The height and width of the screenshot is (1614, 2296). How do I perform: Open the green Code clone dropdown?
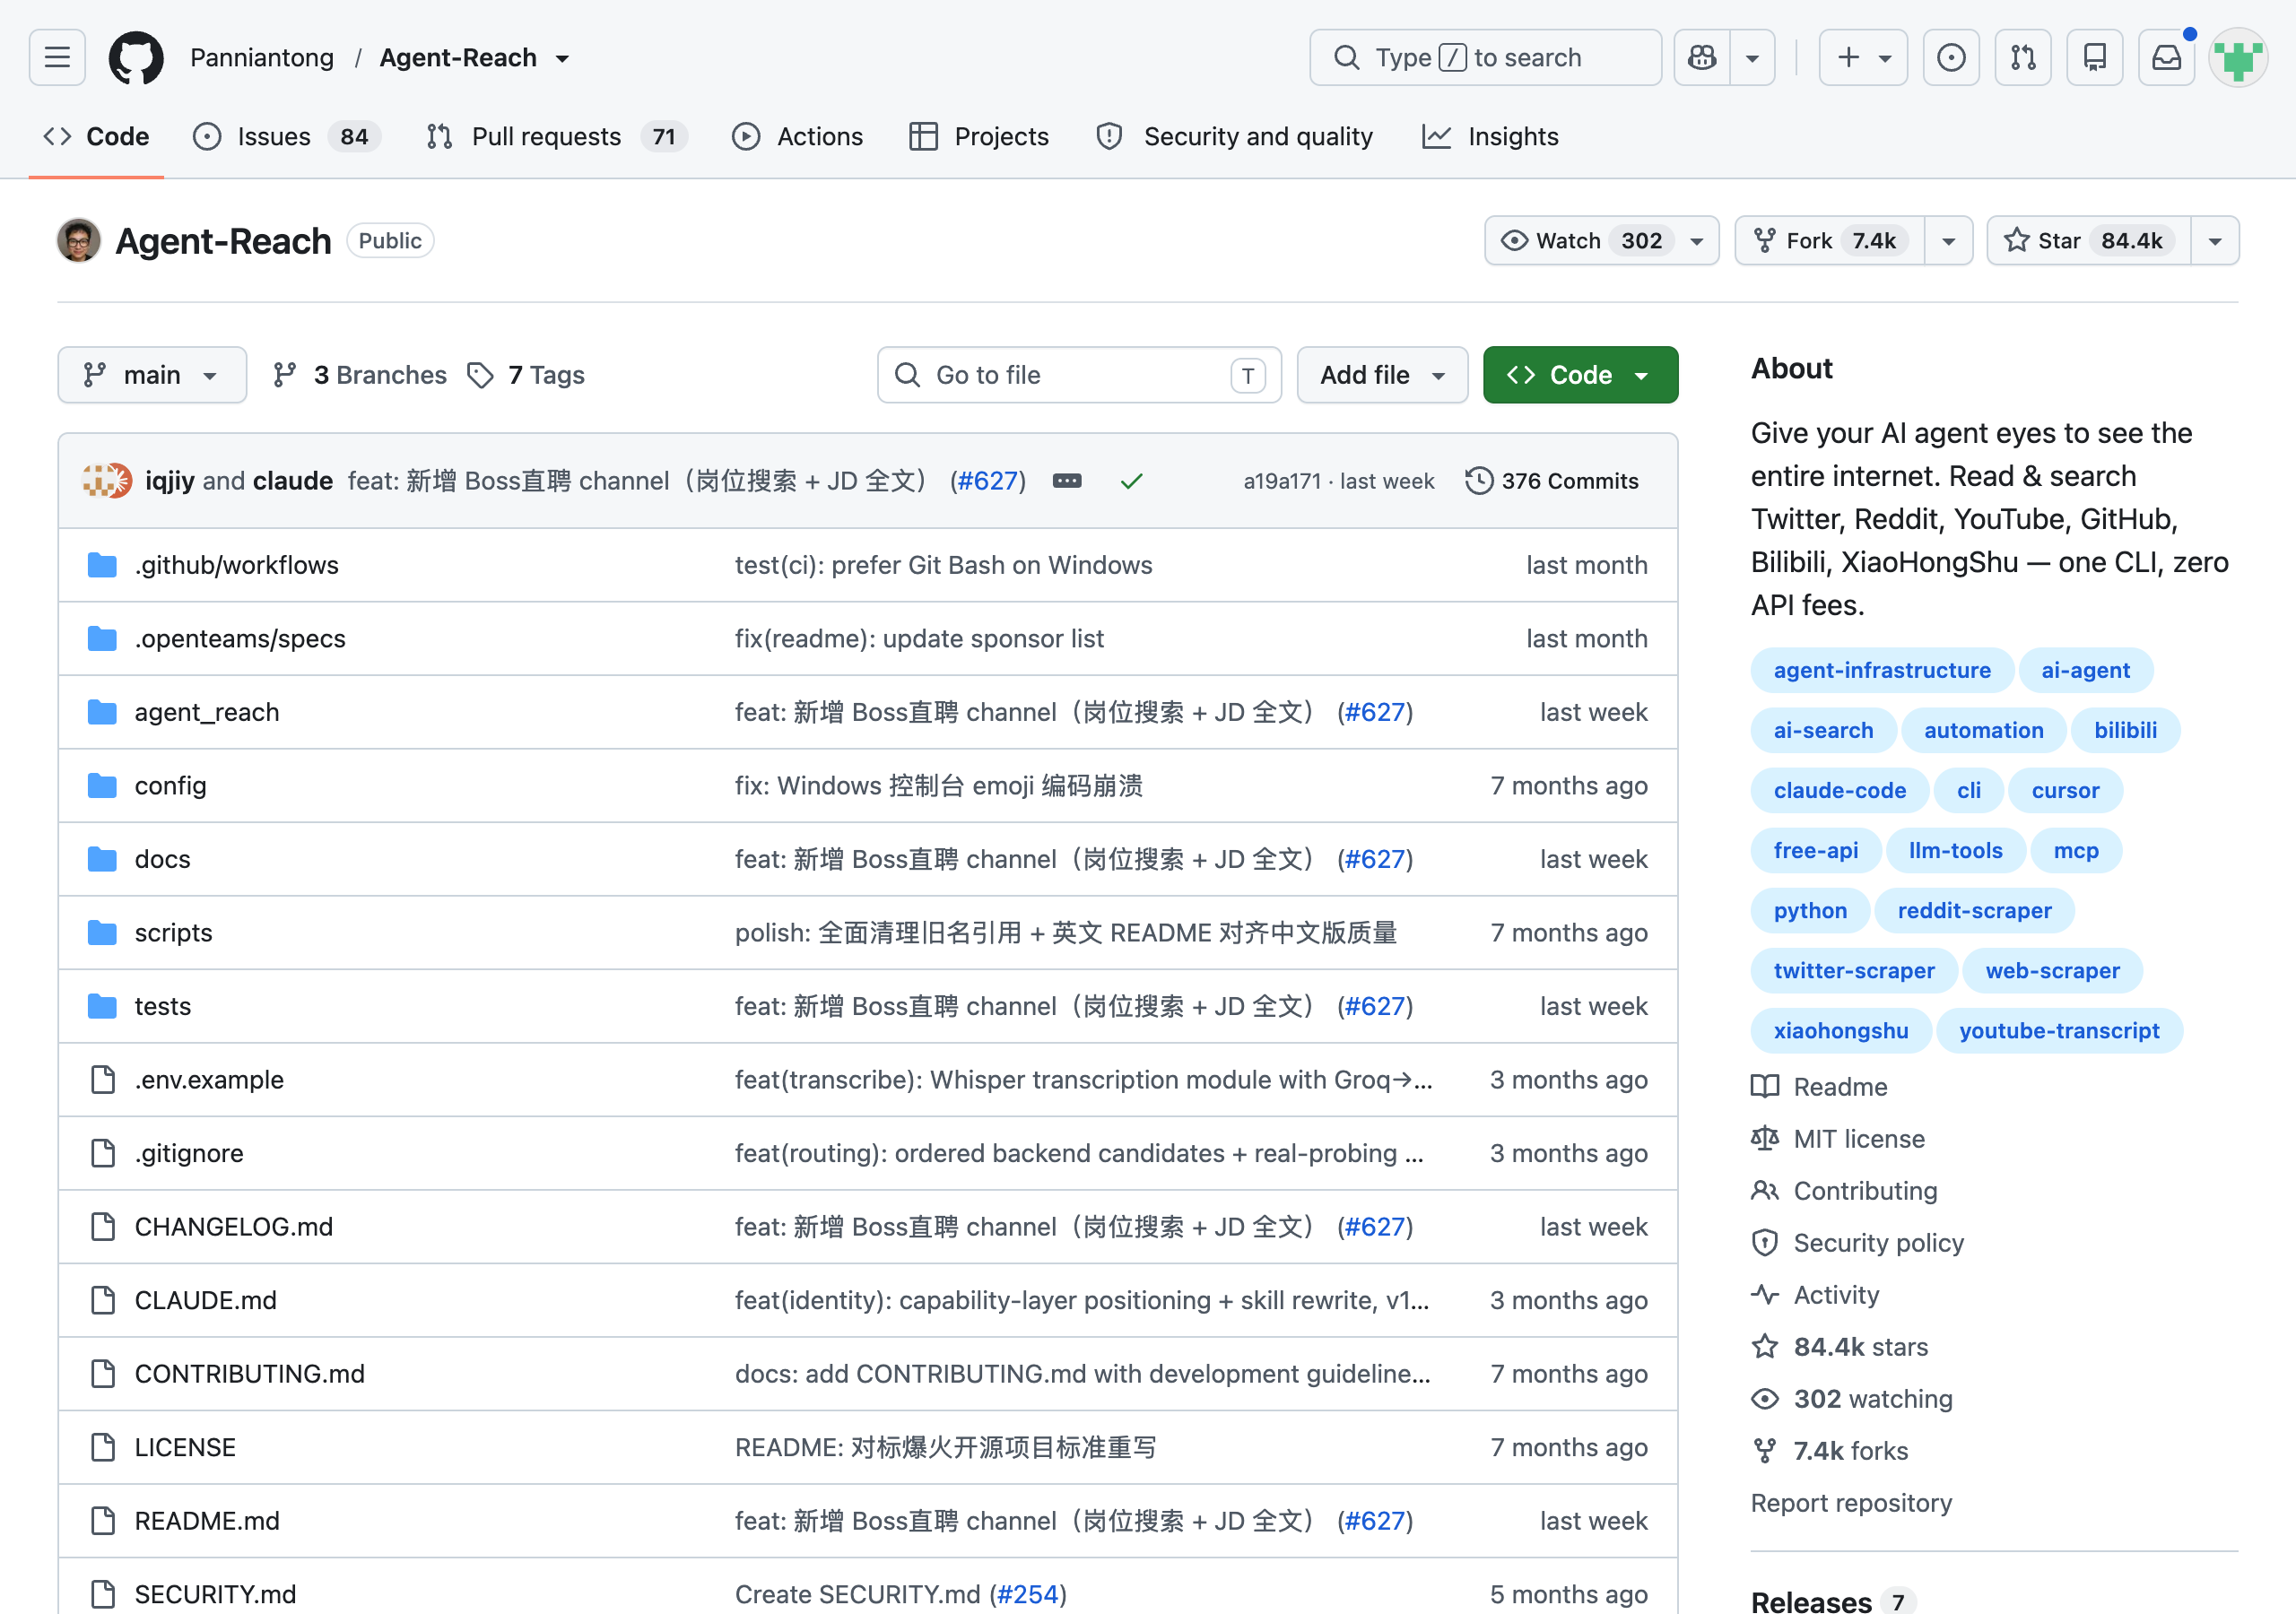point(1581,375)
